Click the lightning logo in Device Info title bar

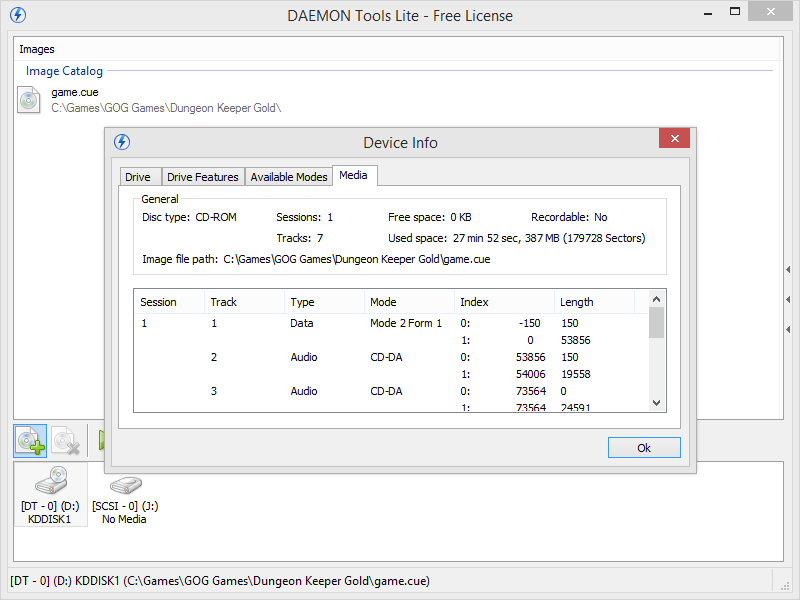[x=122, y=142]
